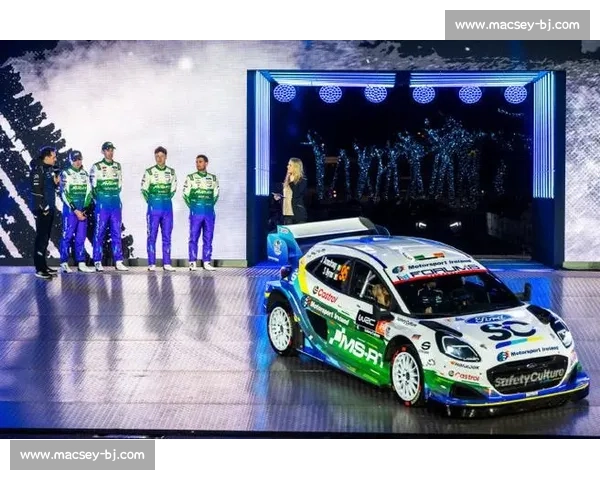Click the car's front headlight

pyautogui.click(x=458, y=347)
